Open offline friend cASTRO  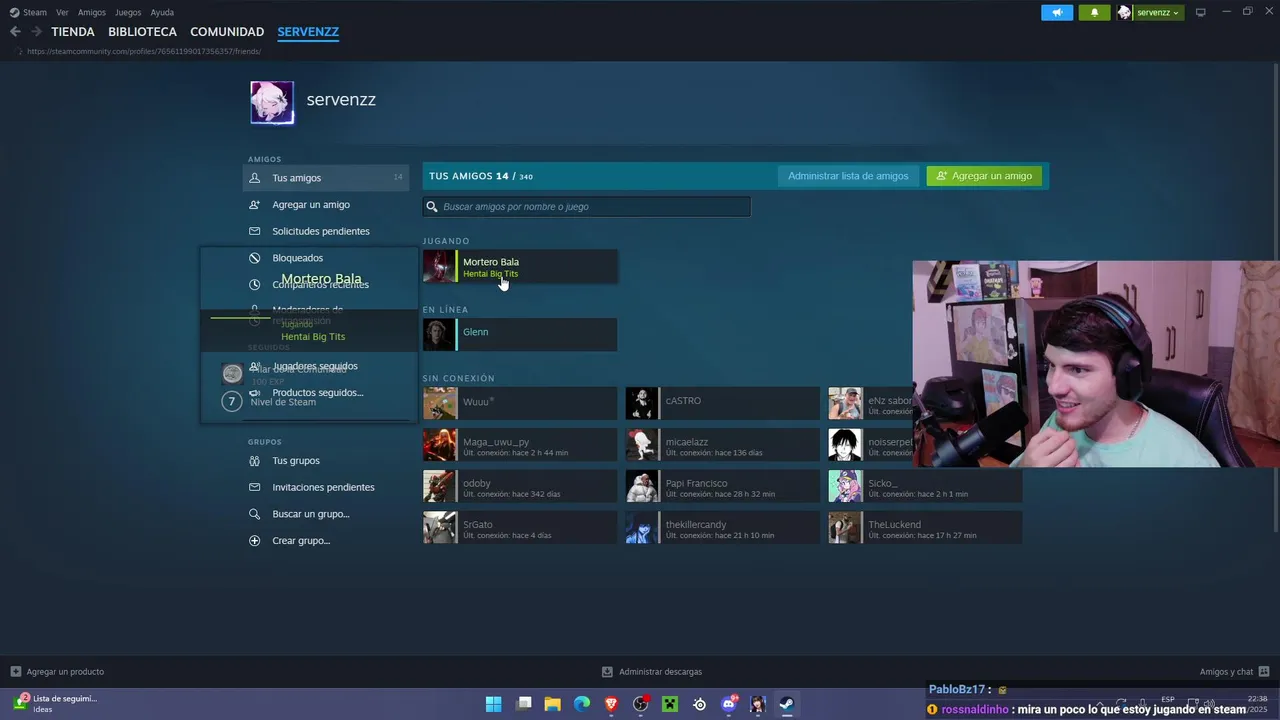point(722,403)
